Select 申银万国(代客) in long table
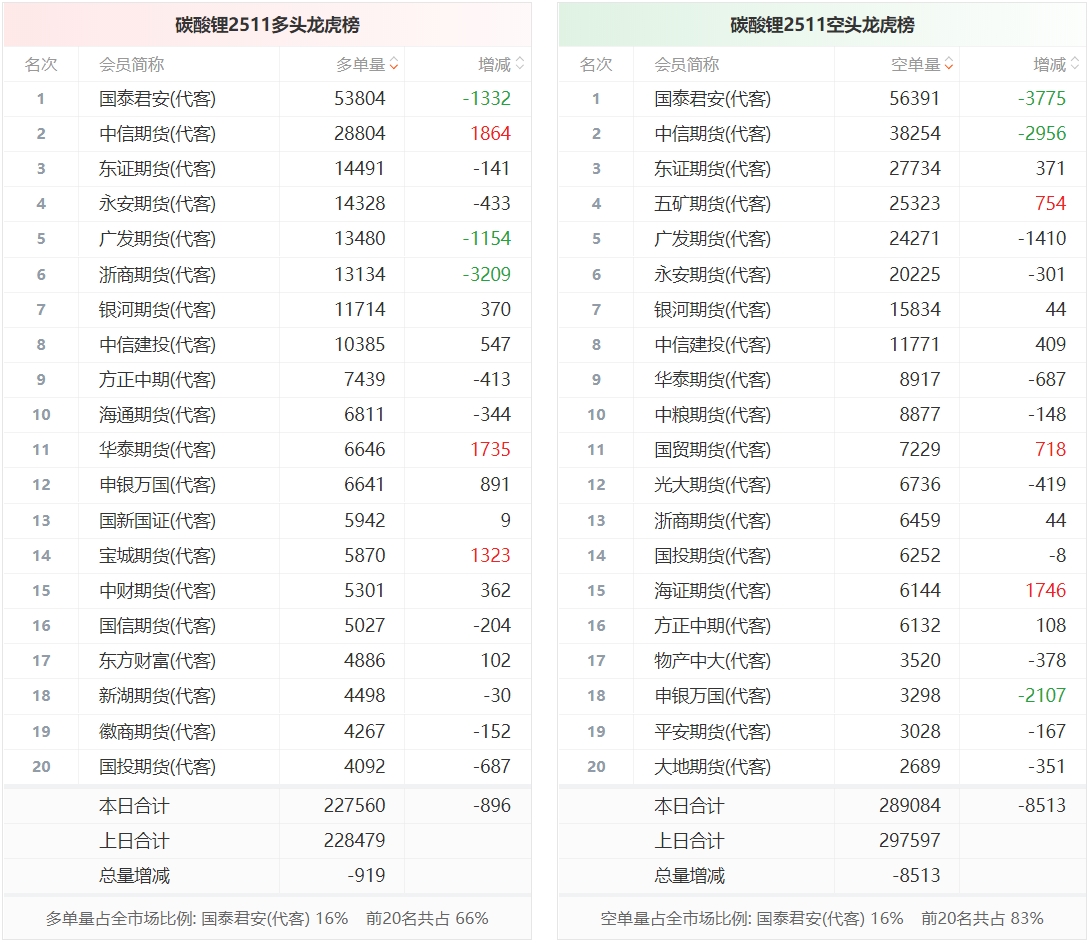The width and height of the screenshot is (1091, 943). click(157, 484)
